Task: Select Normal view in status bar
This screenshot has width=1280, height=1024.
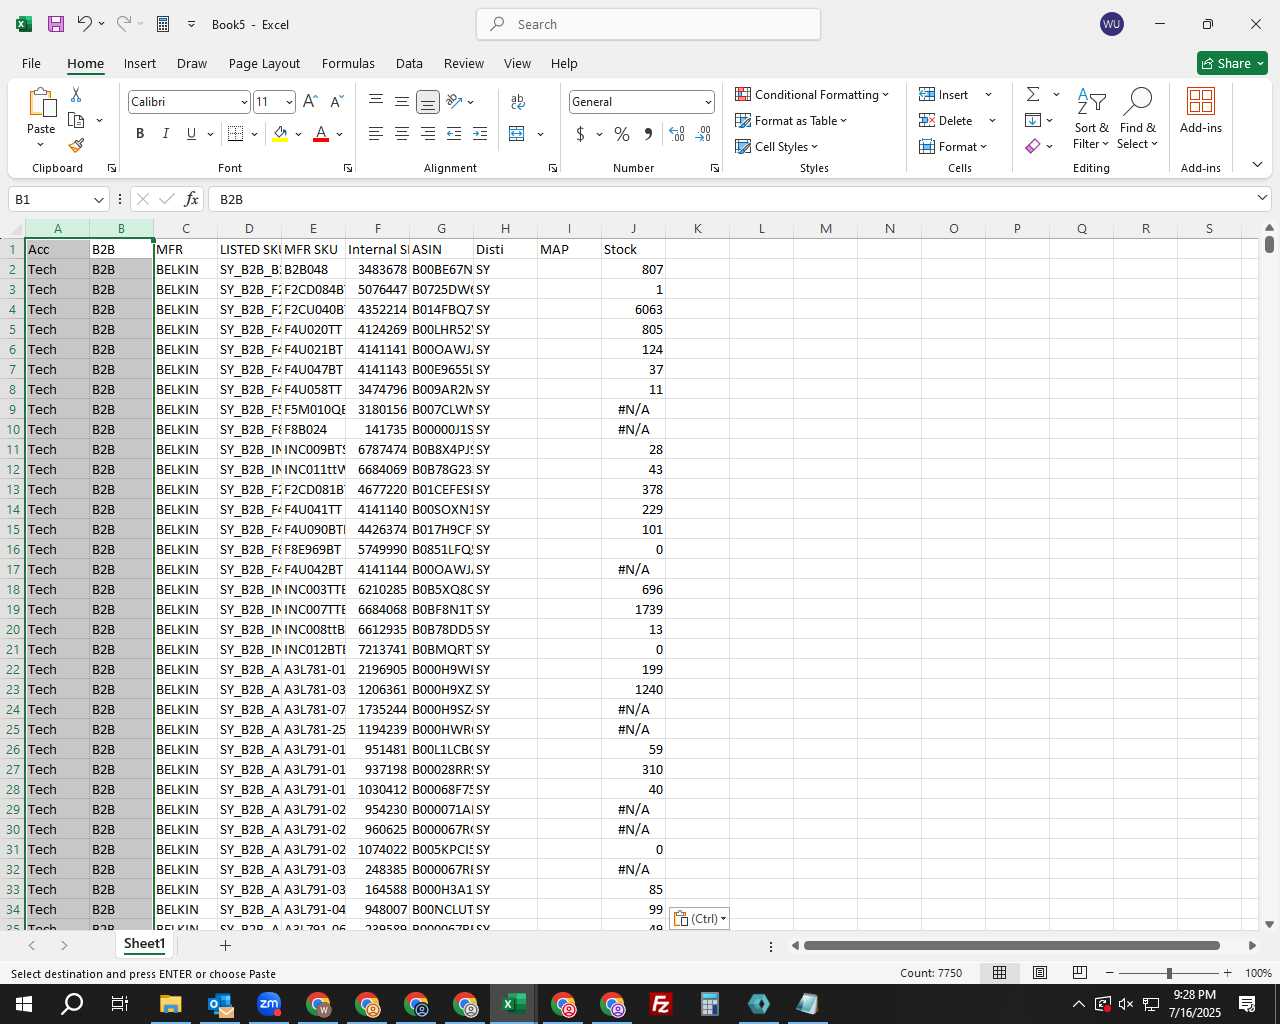Action: click(999, 973)
